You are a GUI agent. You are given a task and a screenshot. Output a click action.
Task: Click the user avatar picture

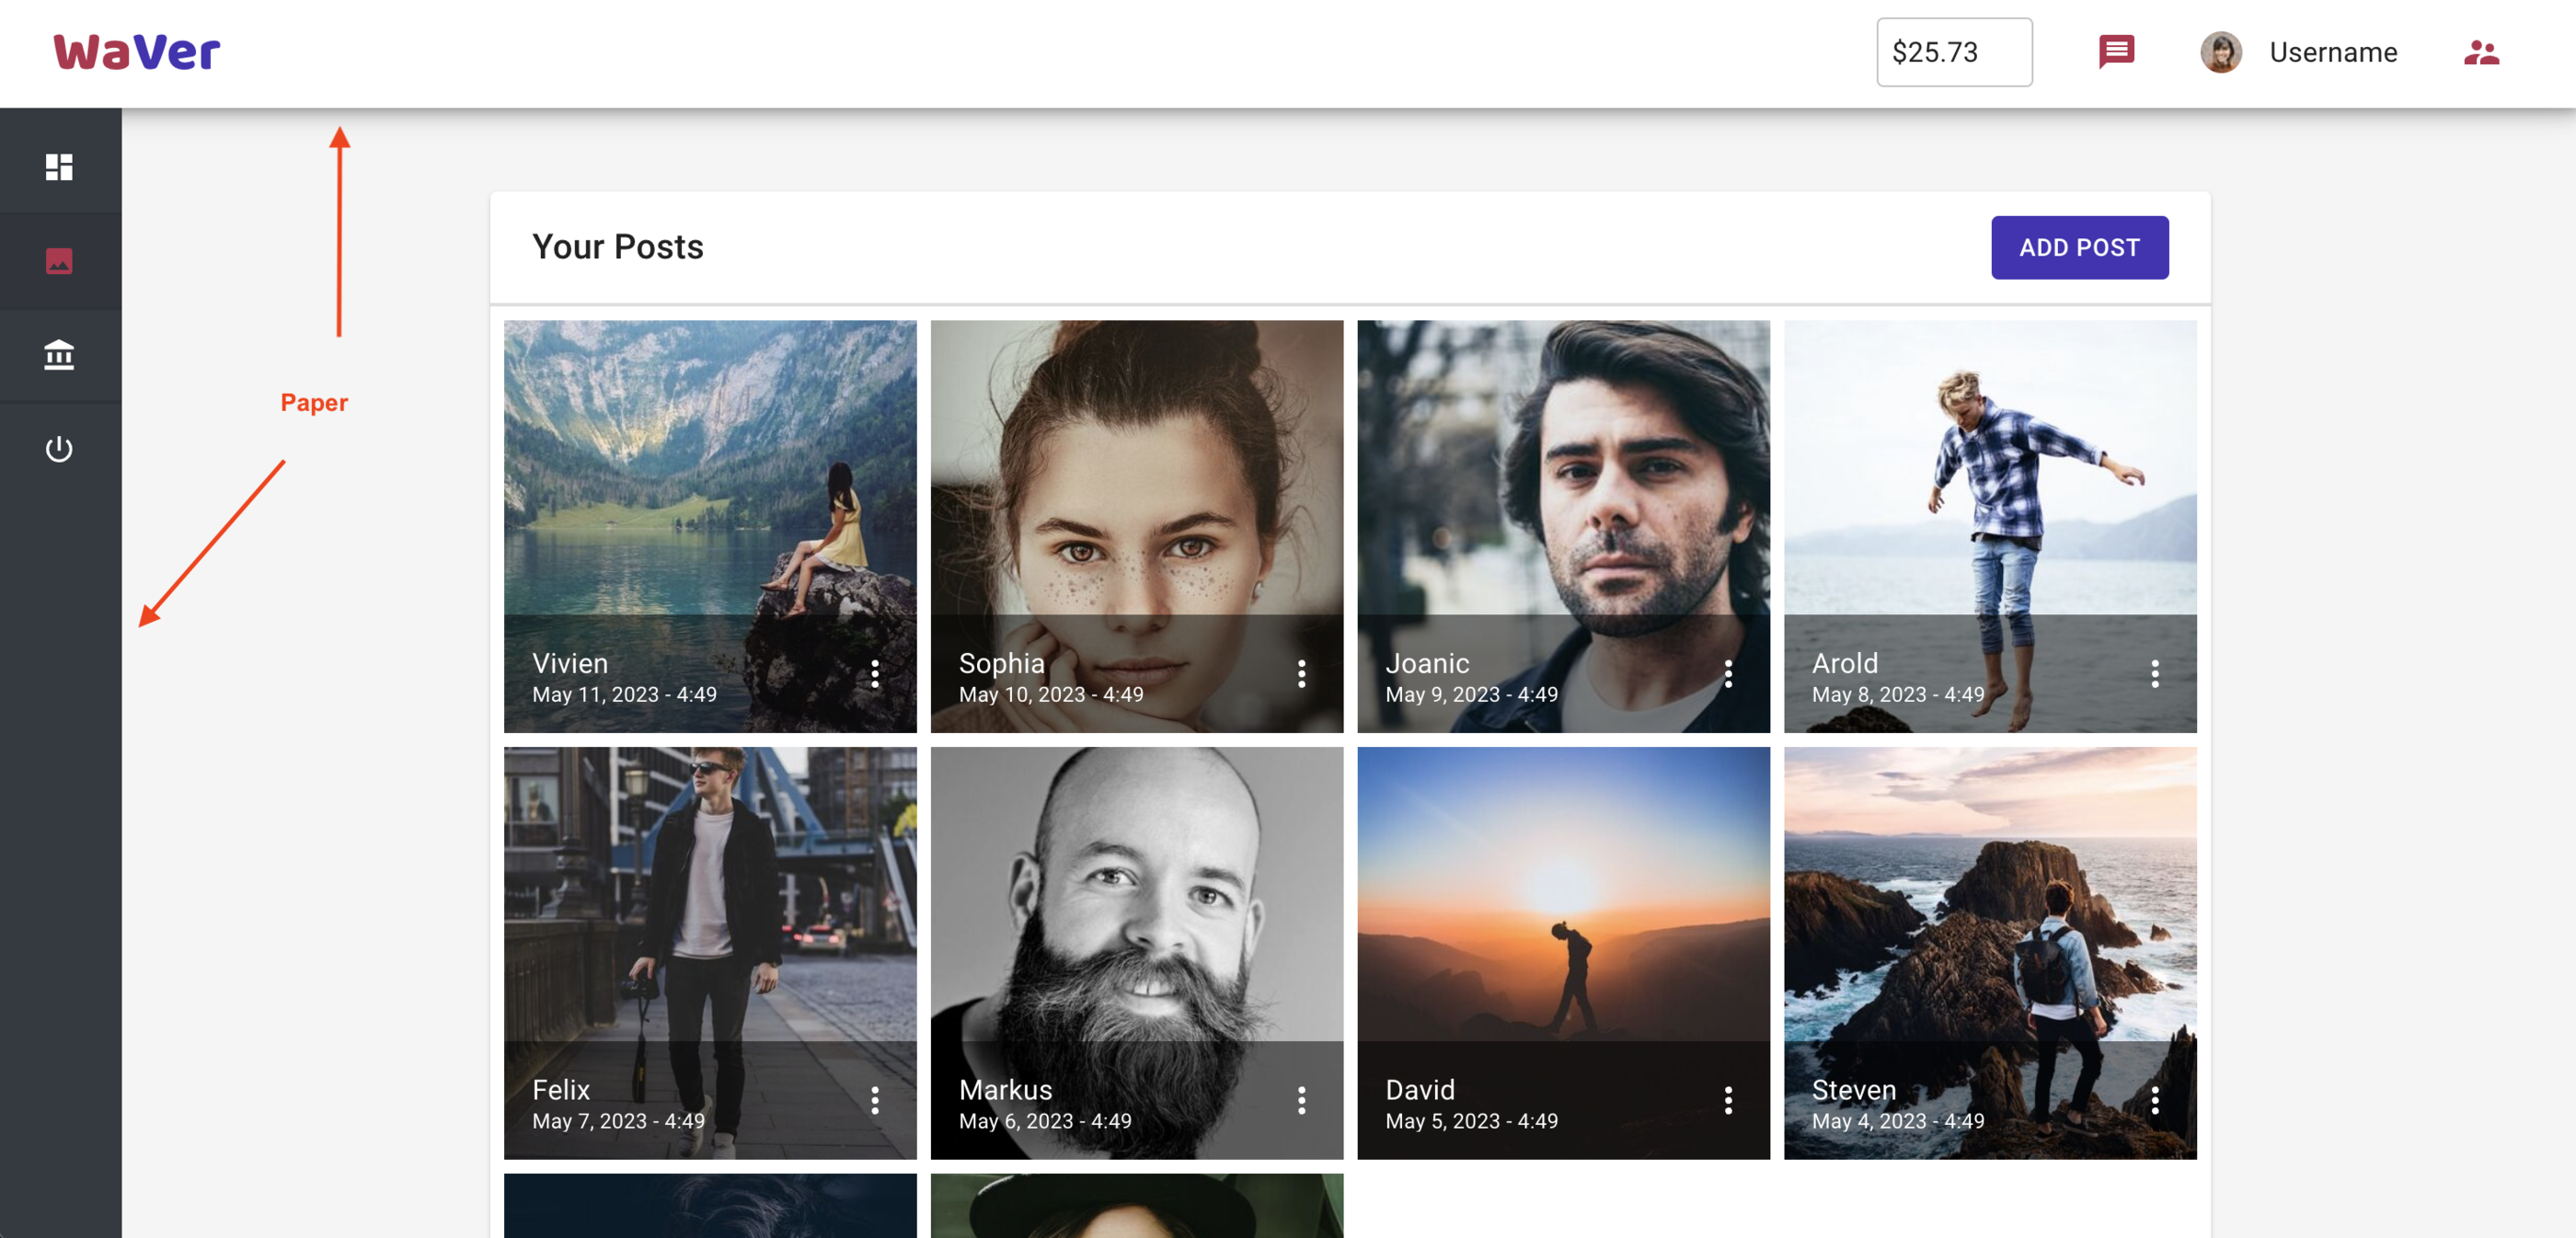(x=2220, y=52)
